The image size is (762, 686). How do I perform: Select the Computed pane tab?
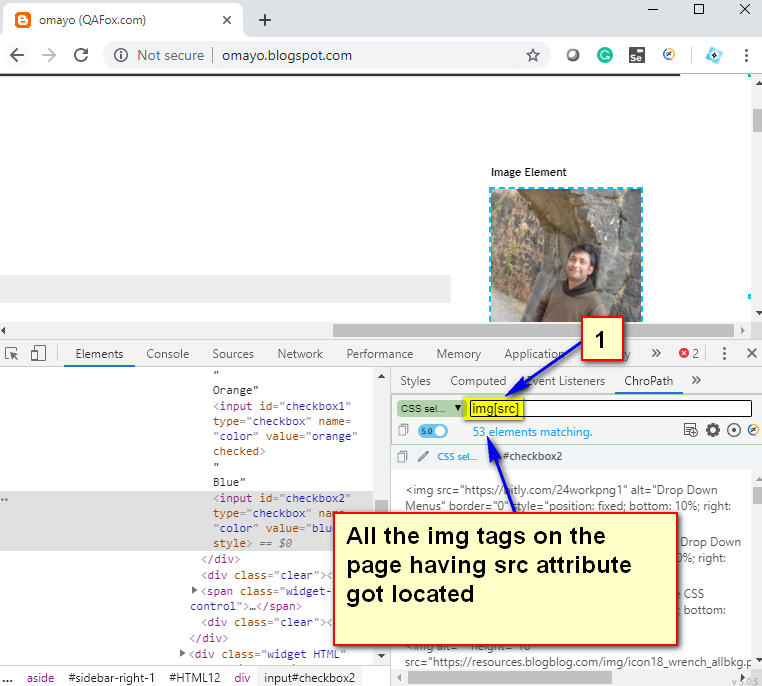(478, 381)
